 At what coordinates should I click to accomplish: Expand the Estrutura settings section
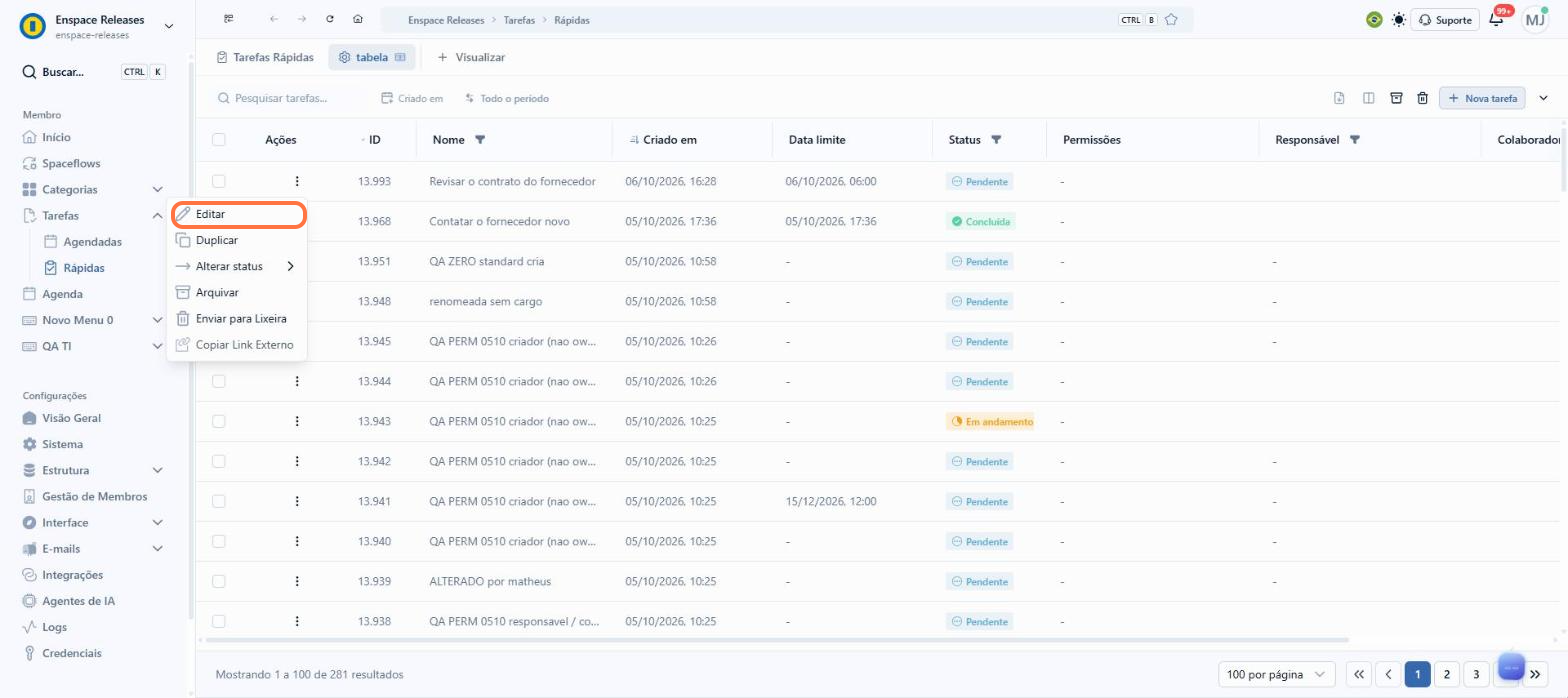pos(157,470)
